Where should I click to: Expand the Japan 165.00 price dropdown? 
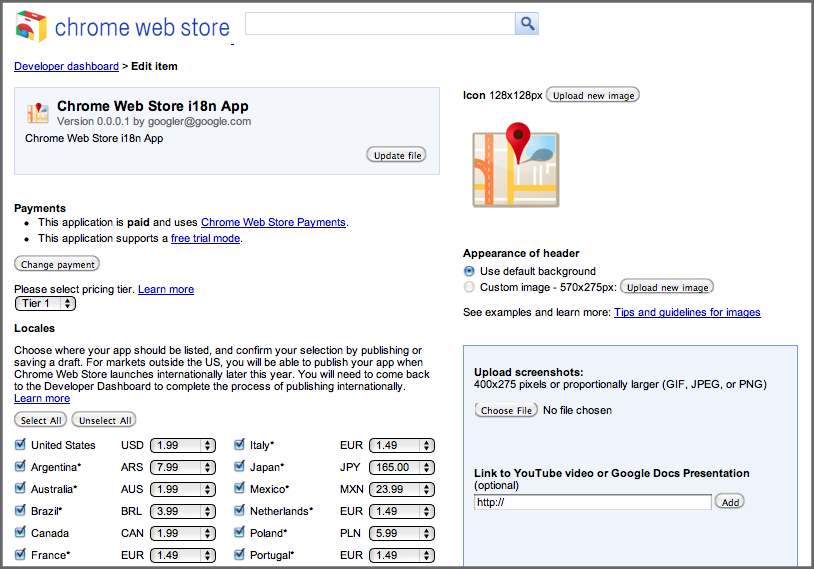402,467
